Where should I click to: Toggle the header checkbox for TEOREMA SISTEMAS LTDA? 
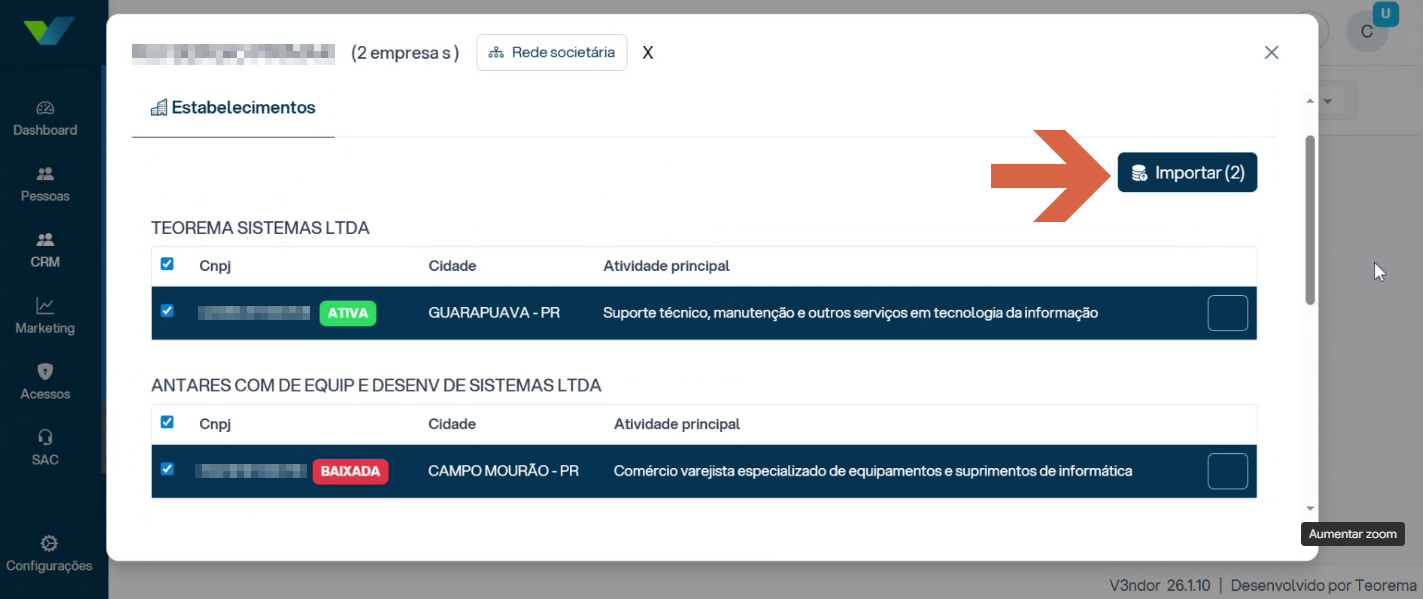coord(167,264)
